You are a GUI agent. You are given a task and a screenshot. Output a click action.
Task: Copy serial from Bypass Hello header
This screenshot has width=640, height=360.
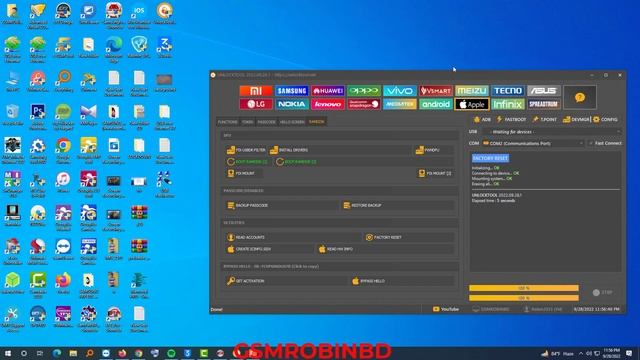(271, 267)
